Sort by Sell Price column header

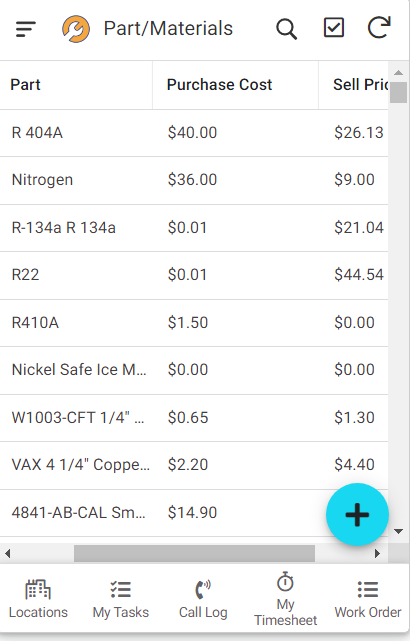point(354,85)
